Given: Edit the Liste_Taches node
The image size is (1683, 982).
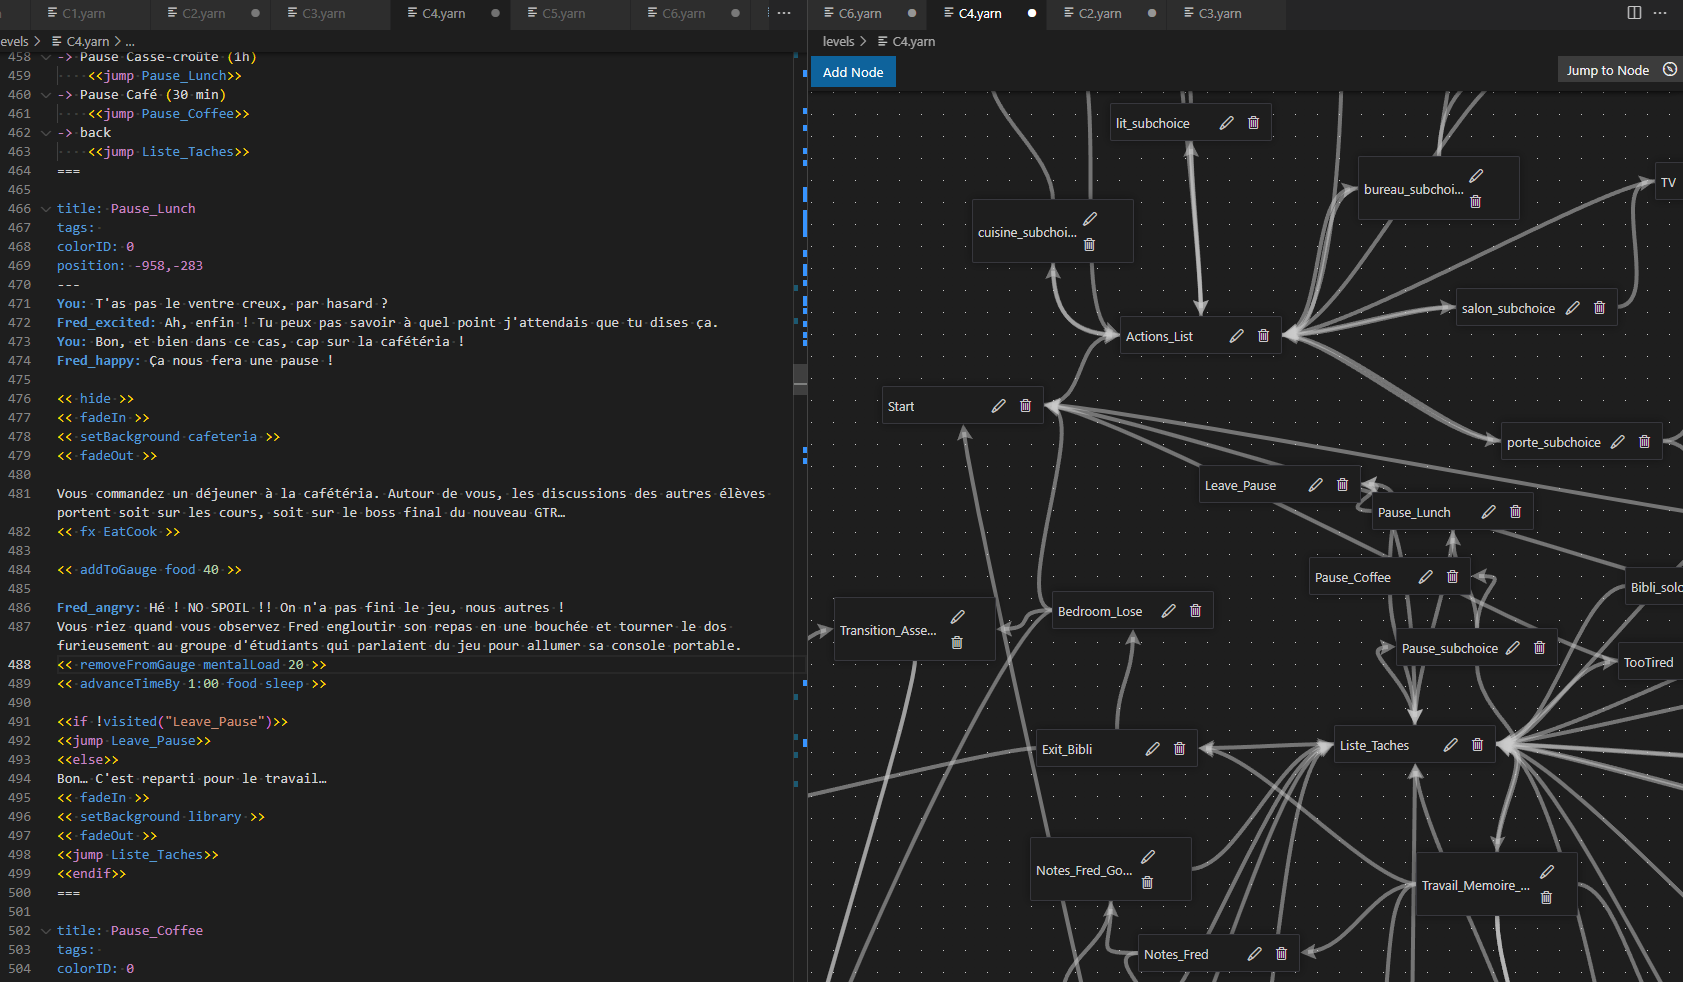Looking at the screenshot, I should 1450,745.
